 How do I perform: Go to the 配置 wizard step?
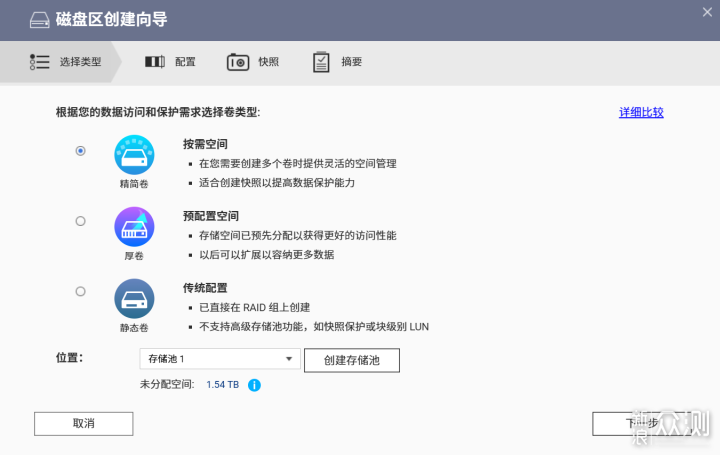pos(170,62)
